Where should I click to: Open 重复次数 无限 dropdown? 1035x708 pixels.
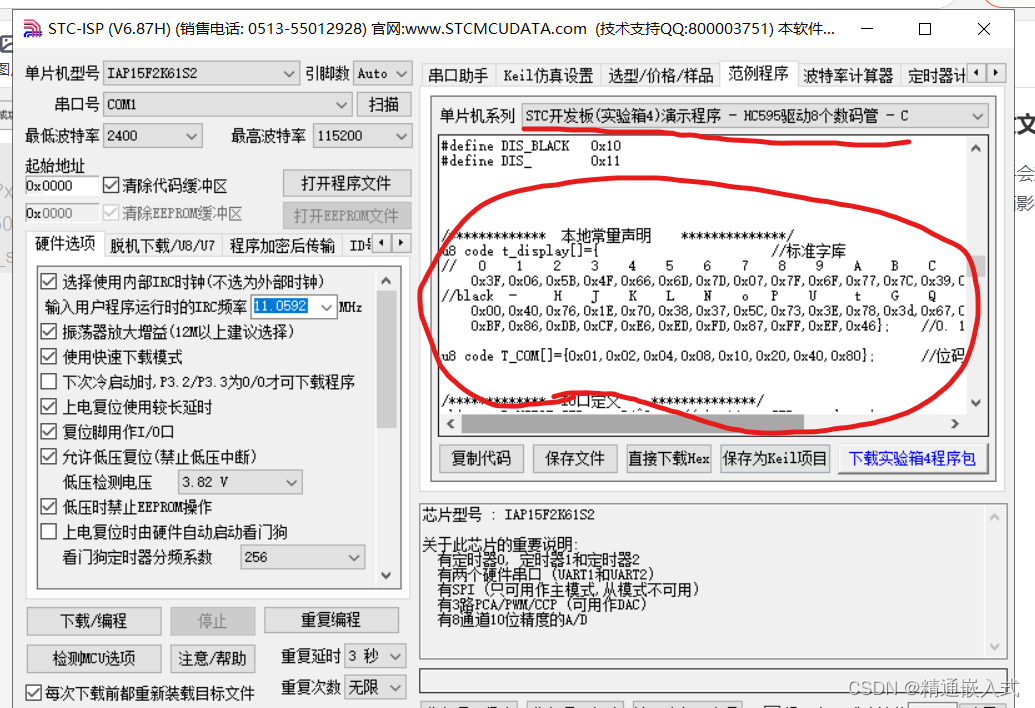(375, 688)
